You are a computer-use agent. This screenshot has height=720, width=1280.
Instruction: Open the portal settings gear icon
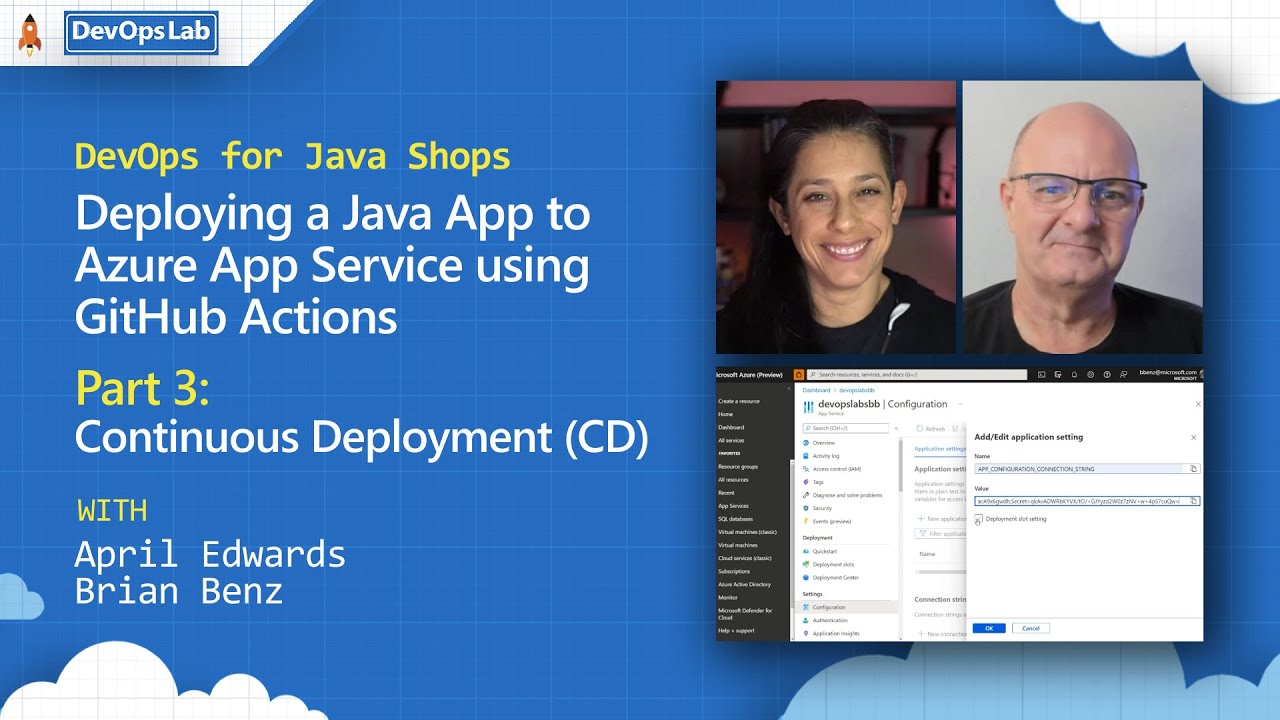[x=1090, y=374]
